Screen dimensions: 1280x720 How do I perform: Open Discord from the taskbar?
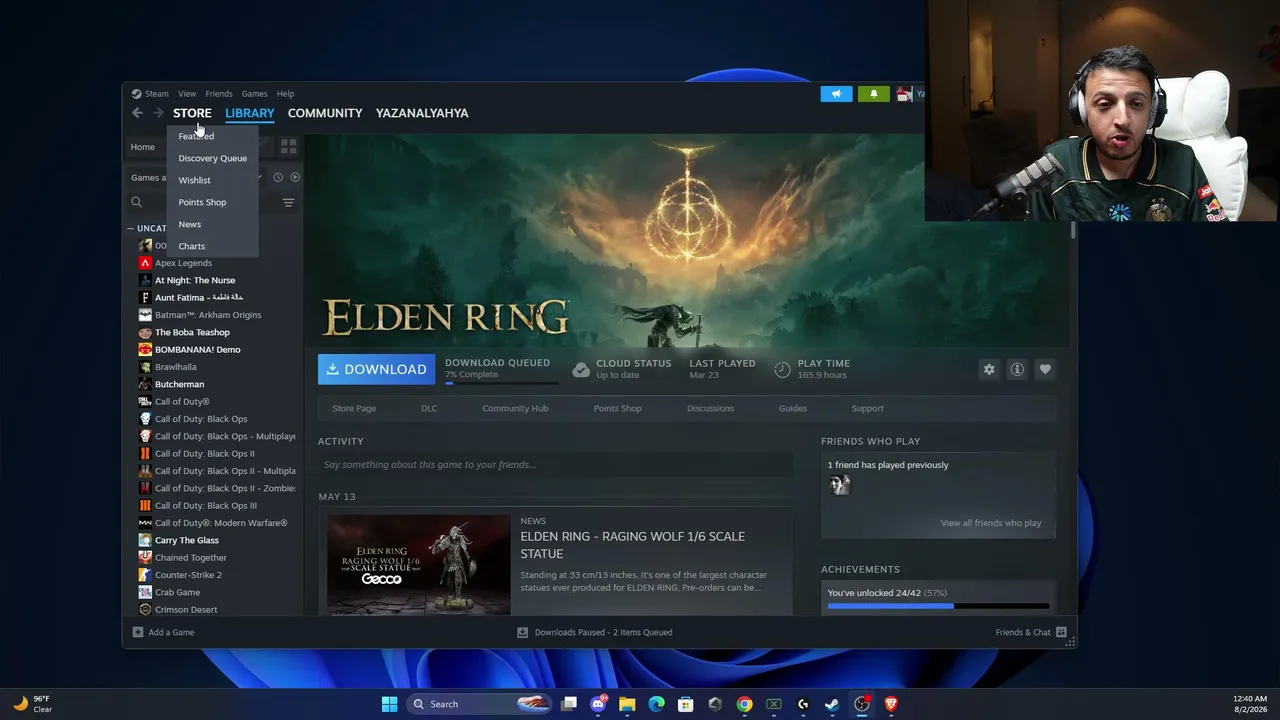point(598,704)
